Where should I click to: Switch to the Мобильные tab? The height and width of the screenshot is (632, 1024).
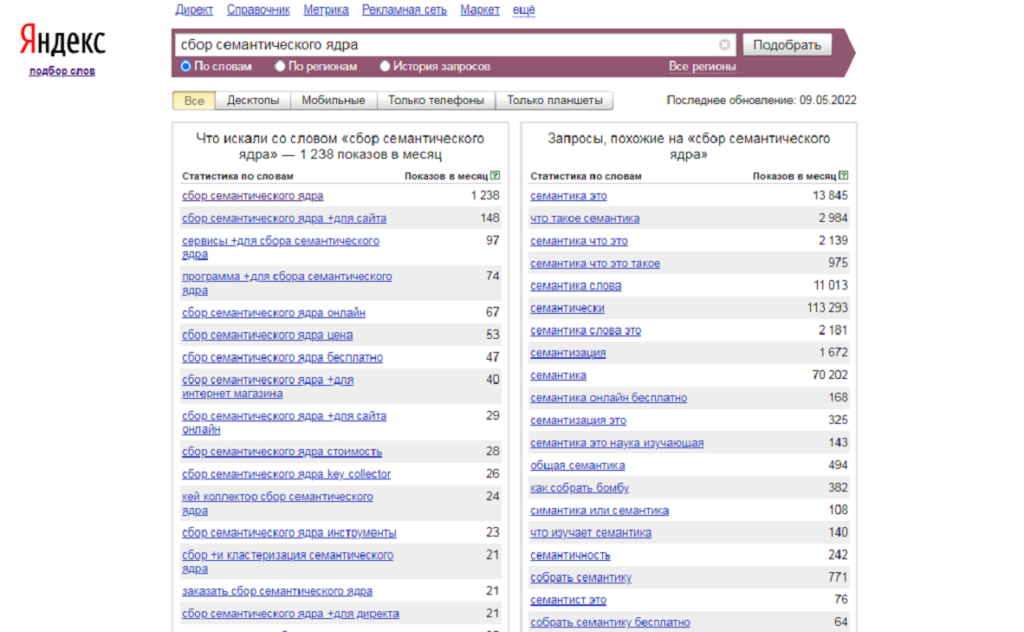coord(334,101)
